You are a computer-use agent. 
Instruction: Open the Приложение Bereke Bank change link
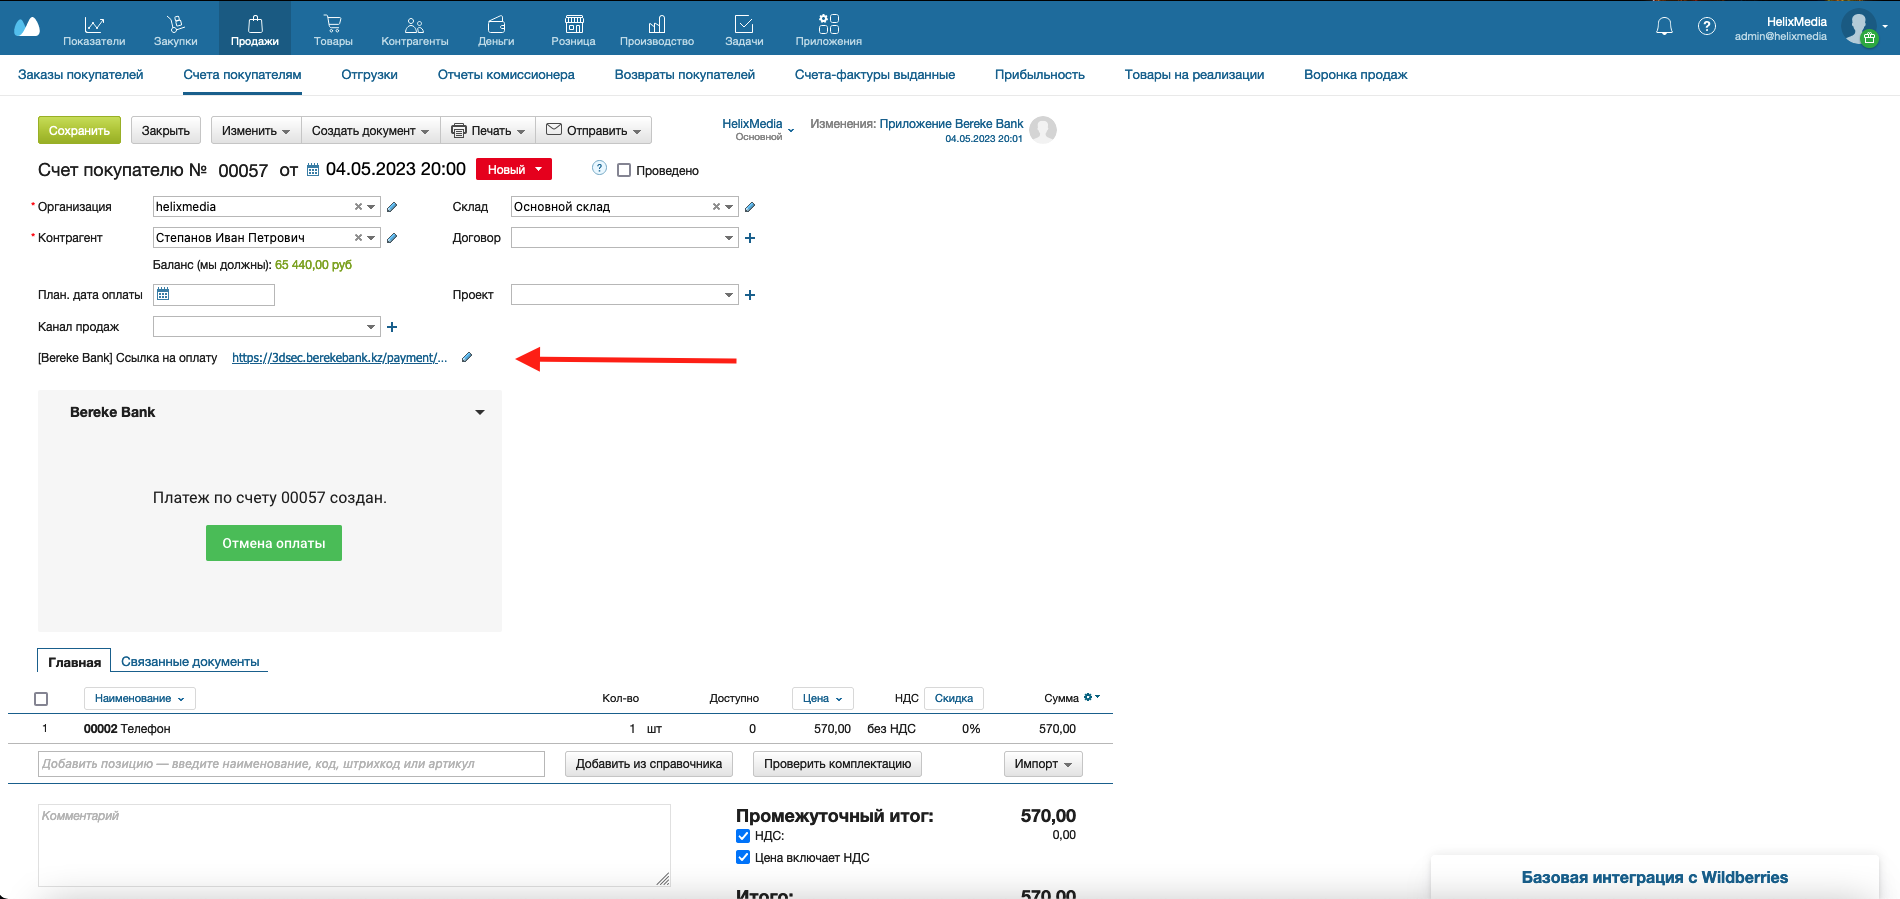(x=951, y=124)
